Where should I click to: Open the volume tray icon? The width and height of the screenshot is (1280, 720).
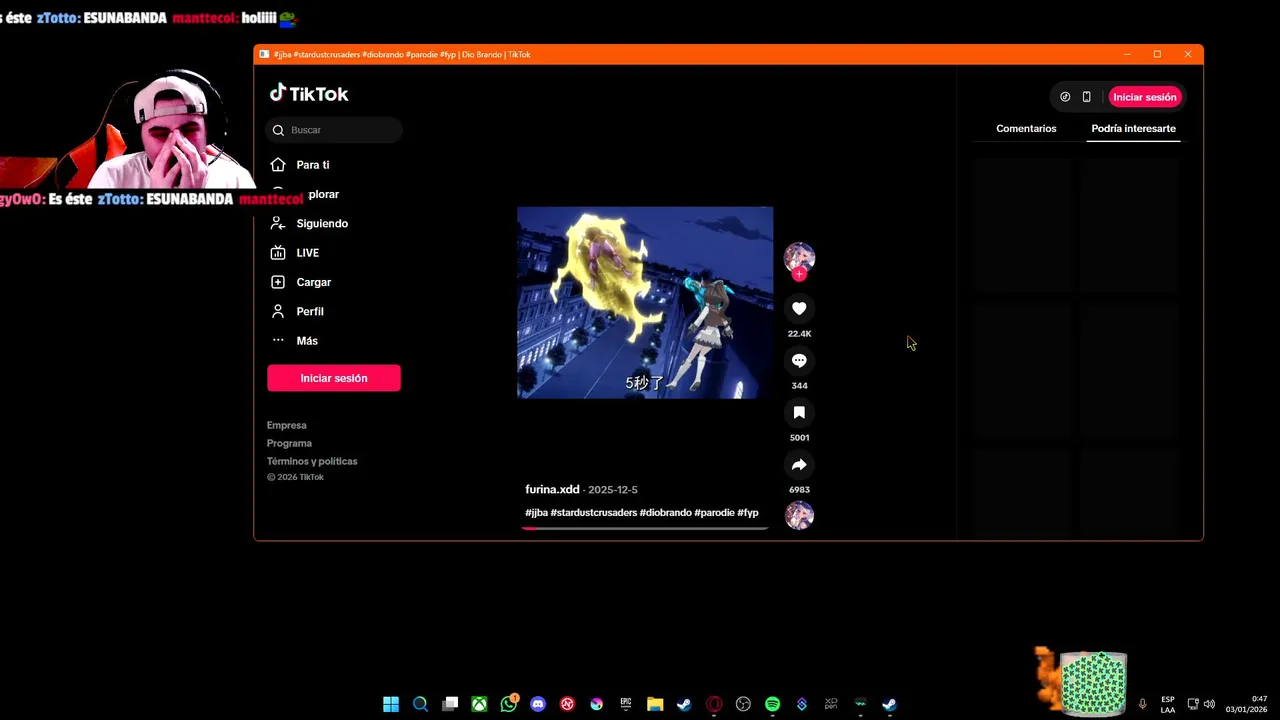coord(1209,704)
